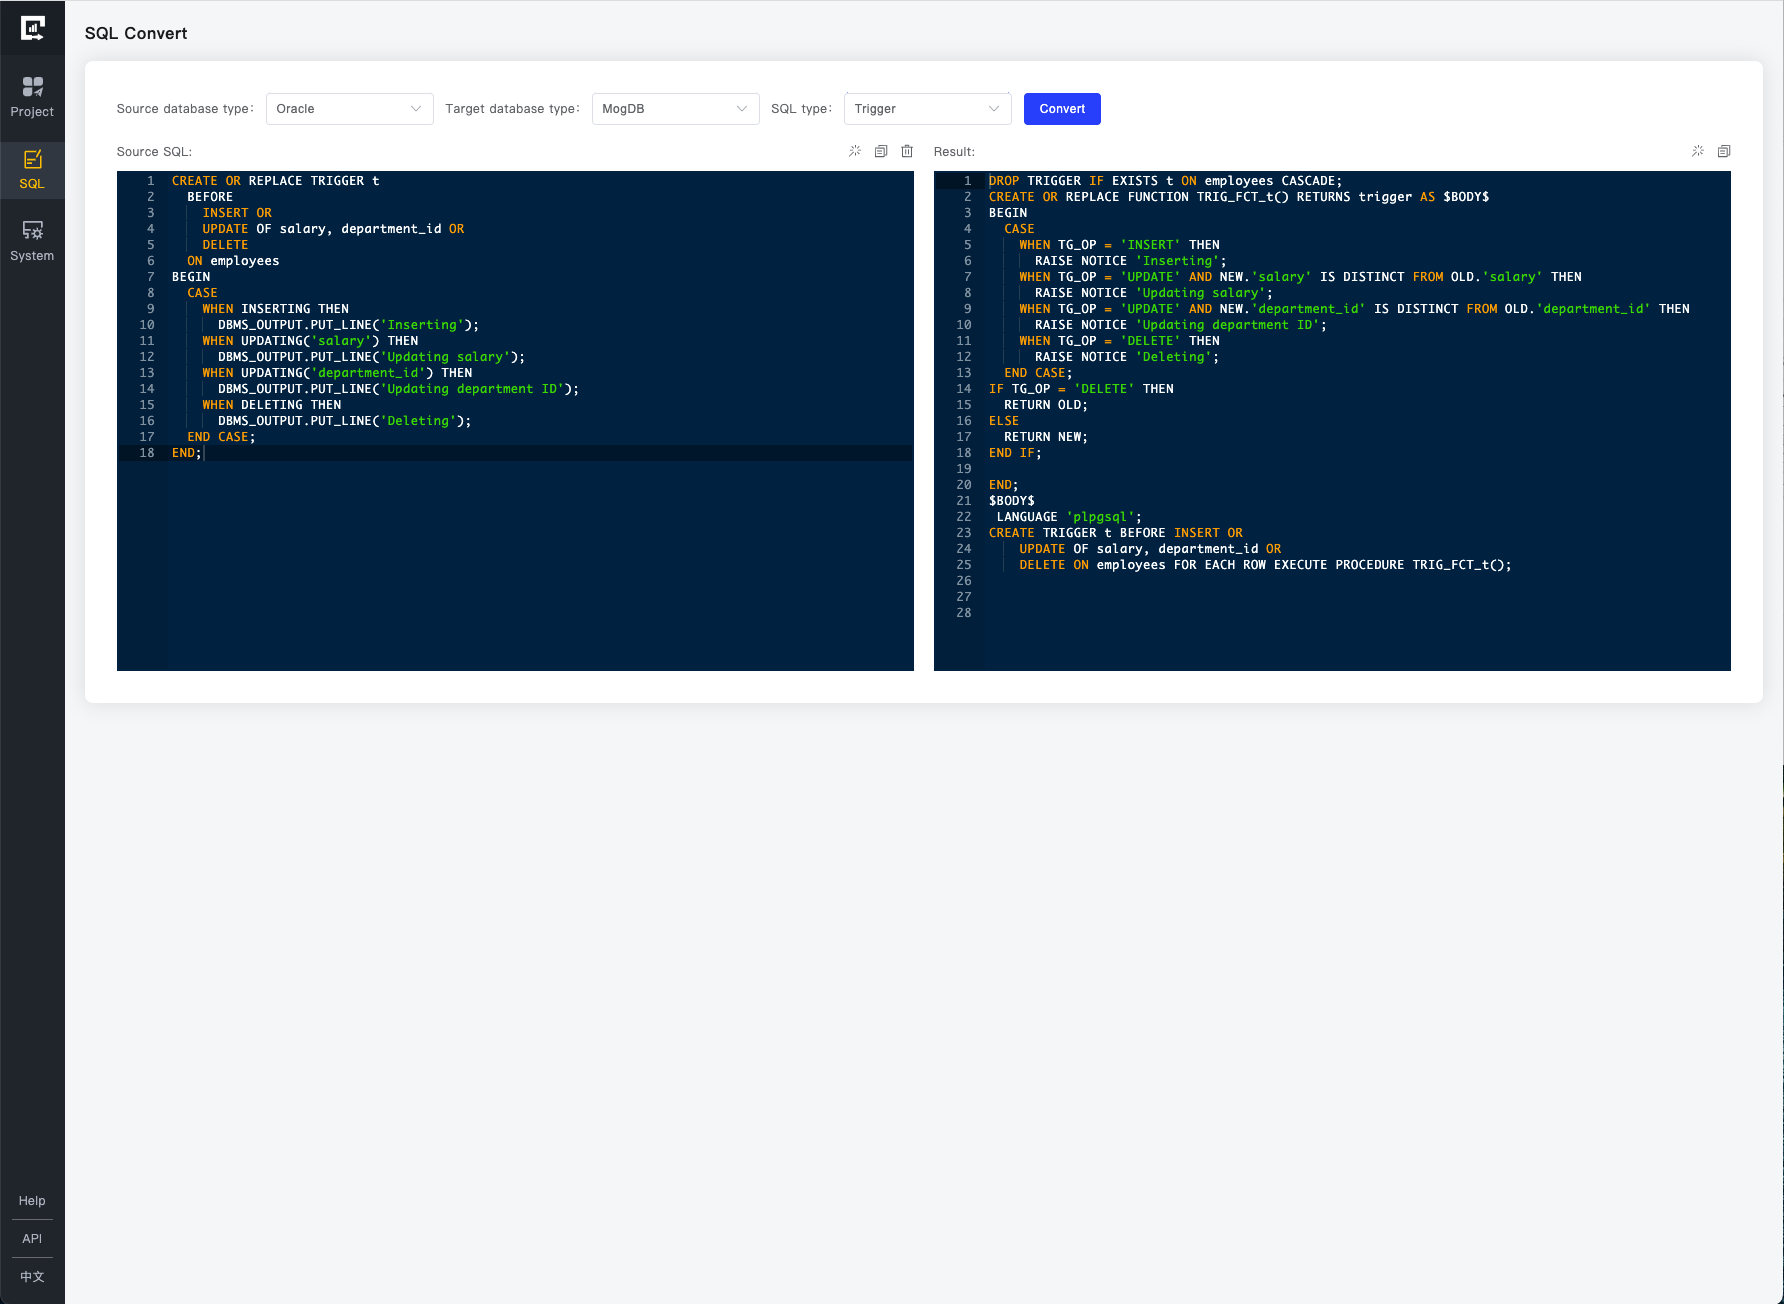Open the Help page
This screenshot has height=1304, width=1784.
pos(32,1200)
